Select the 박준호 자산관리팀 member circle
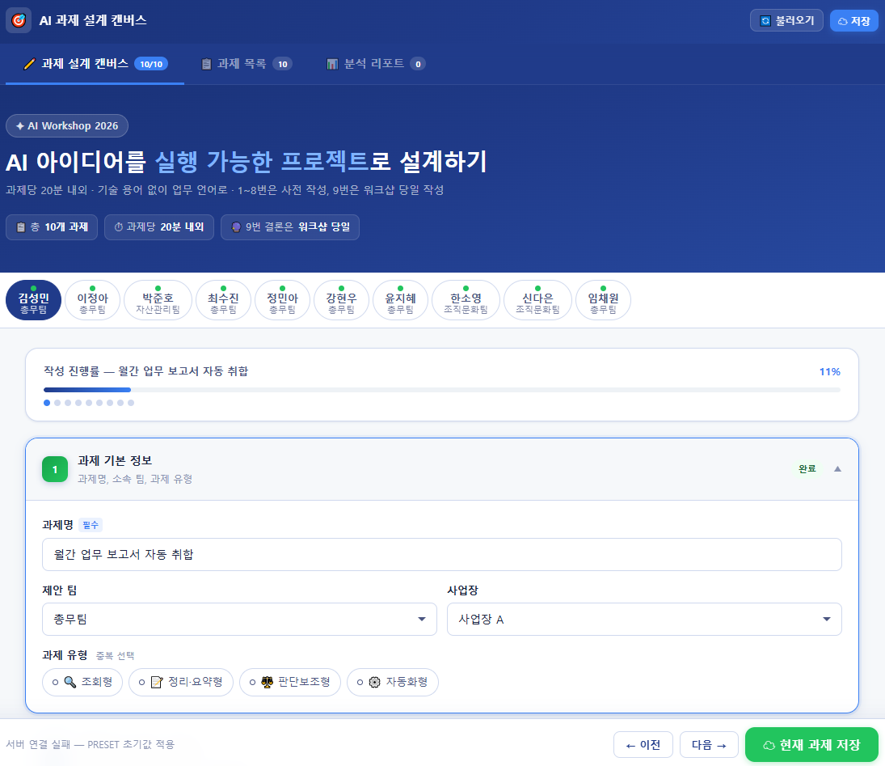885x766 pixels. pyautogui.click(x=158, y=300)
